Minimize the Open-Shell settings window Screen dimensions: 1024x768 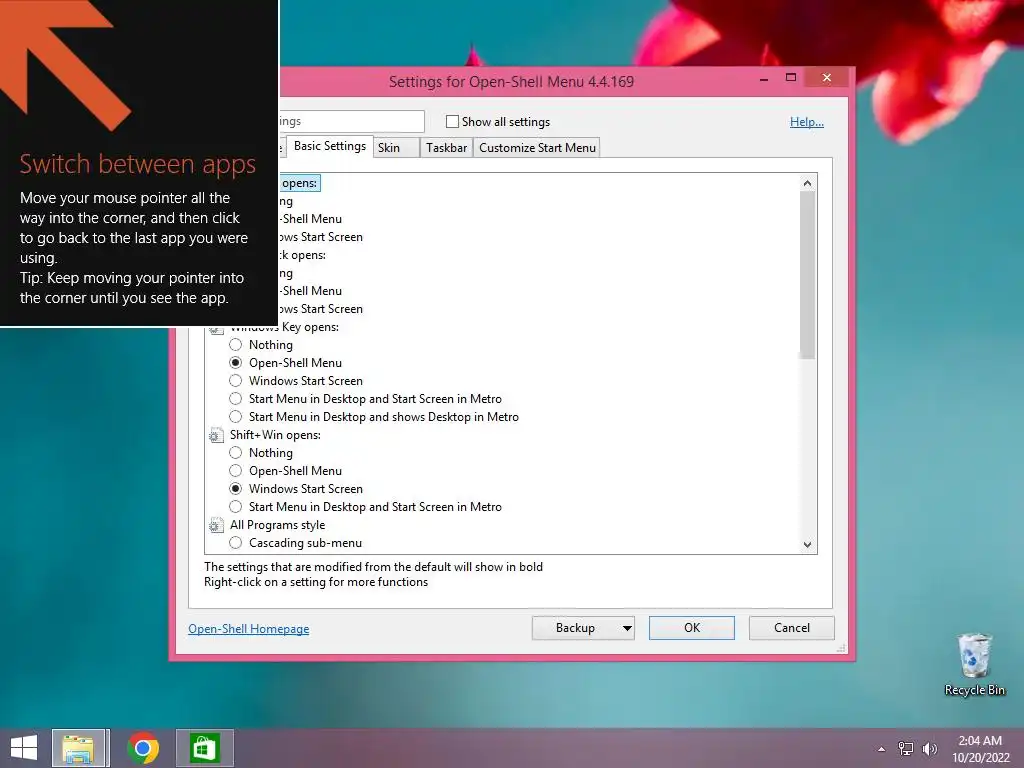click(764, 79)
